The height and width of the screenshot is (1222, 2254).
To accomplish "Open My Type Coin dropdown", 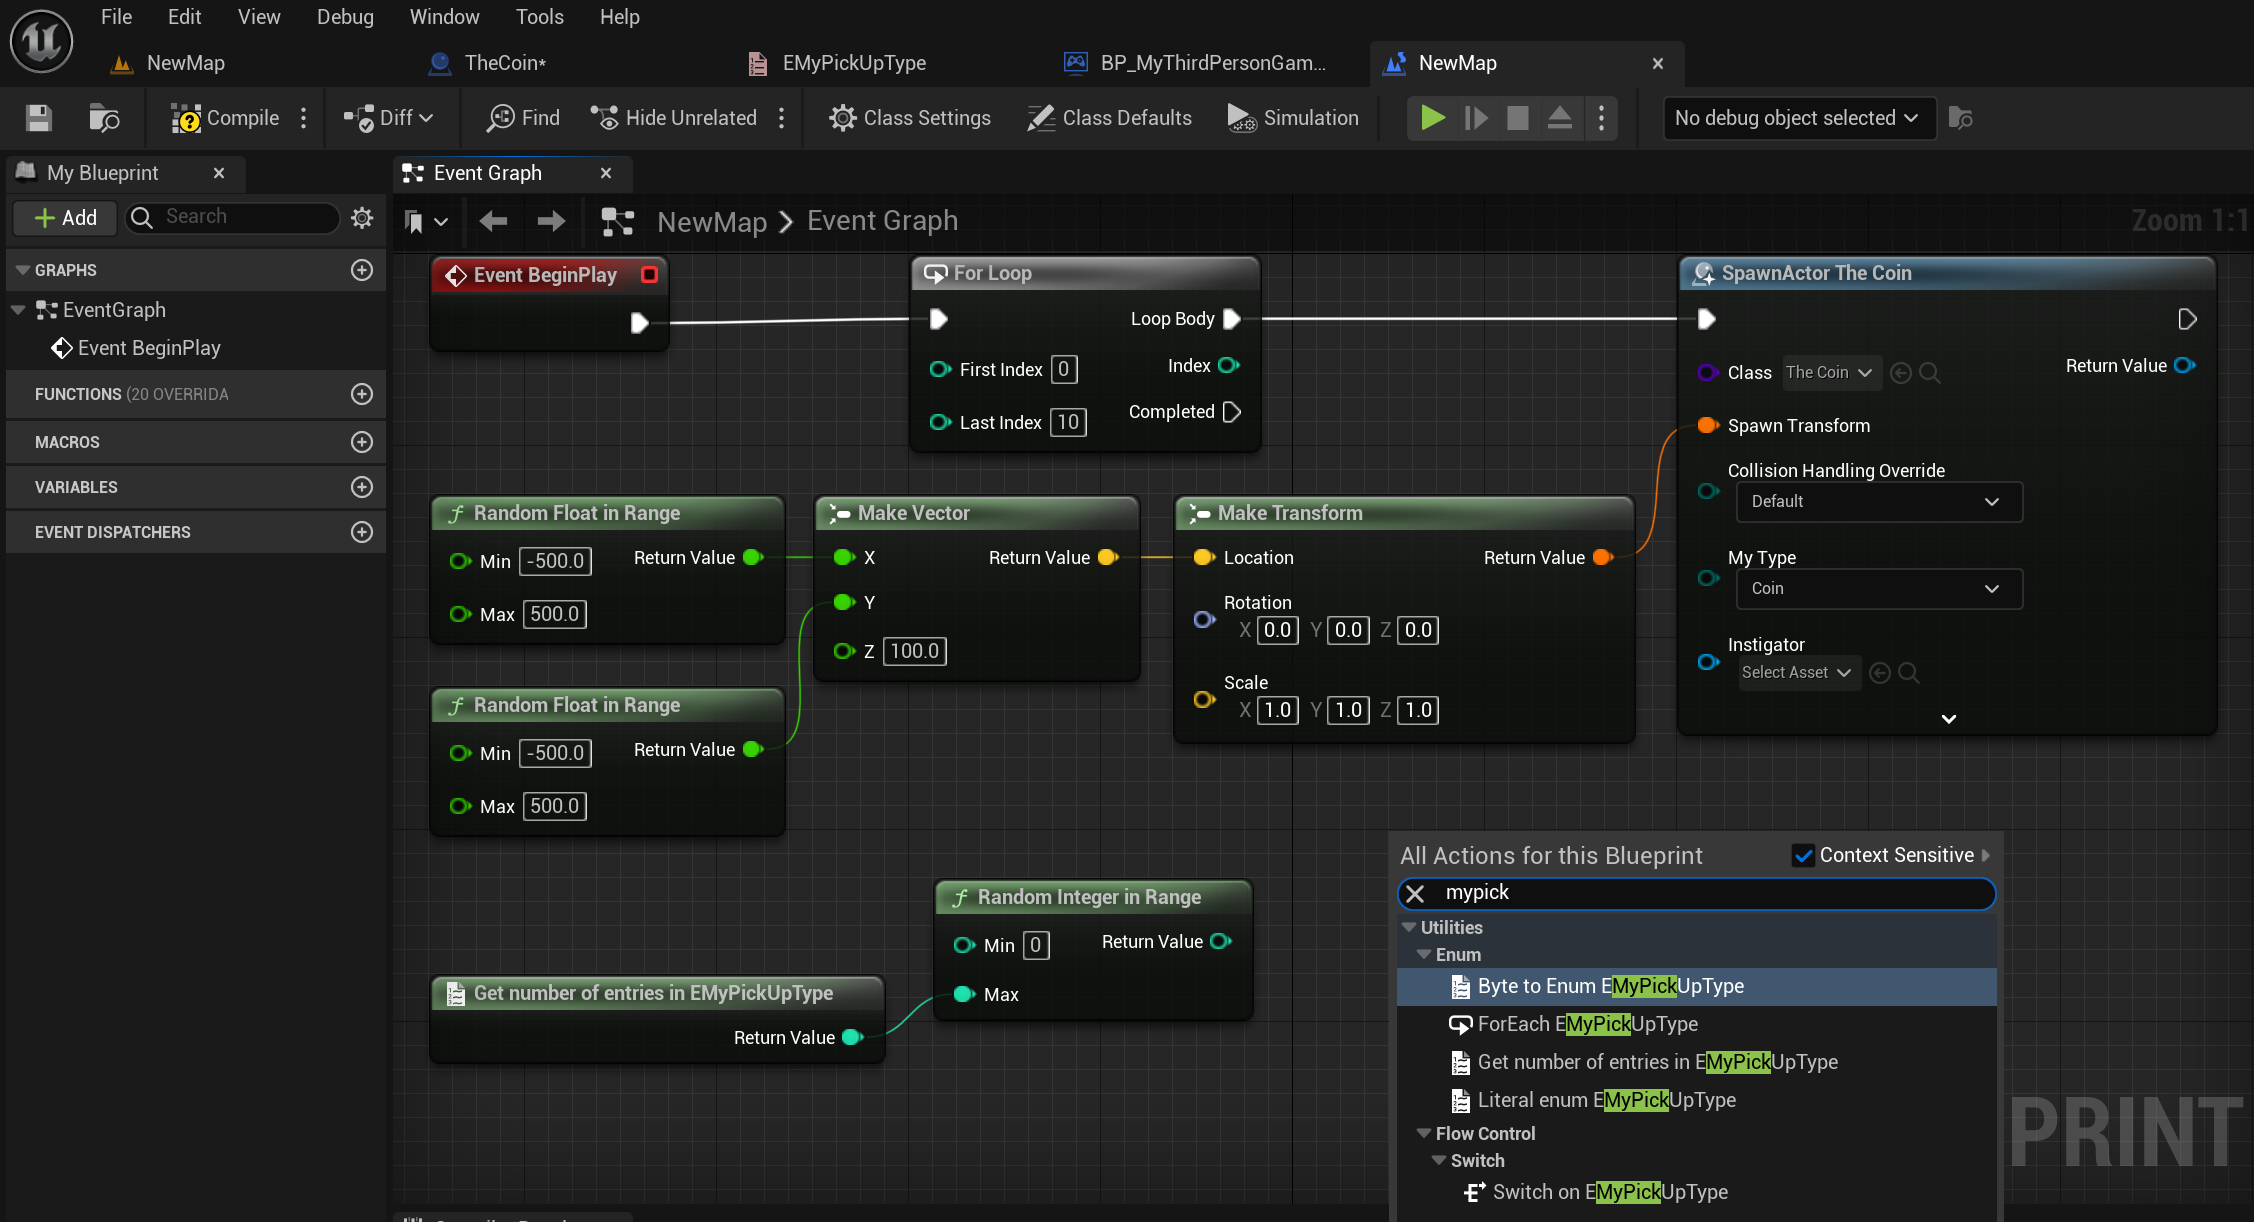I will click(1879, 589).
